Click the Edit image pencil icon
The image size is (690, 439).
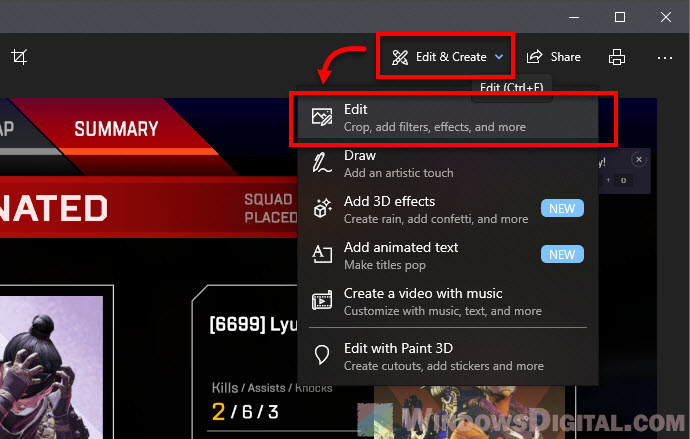(x=322, y=117)
